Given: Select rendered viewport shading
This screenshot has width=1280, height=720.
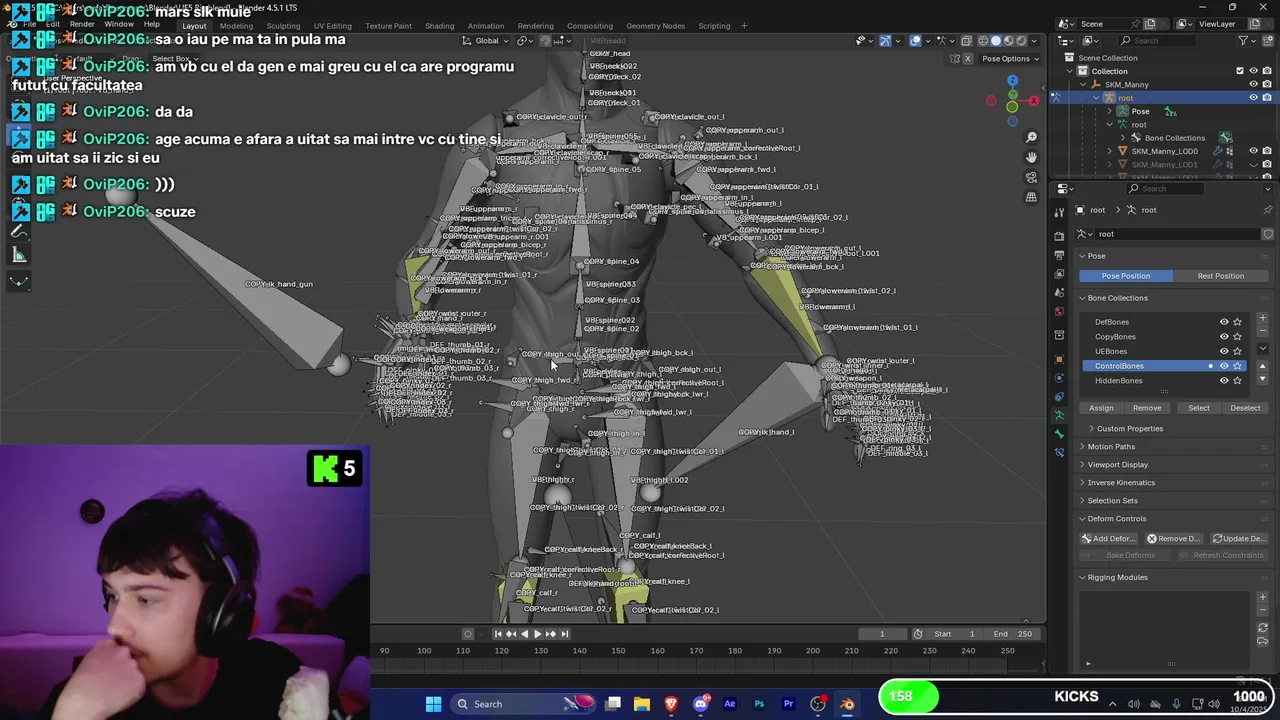Looking at the screenshot, I should click(x=1021, y=41).
